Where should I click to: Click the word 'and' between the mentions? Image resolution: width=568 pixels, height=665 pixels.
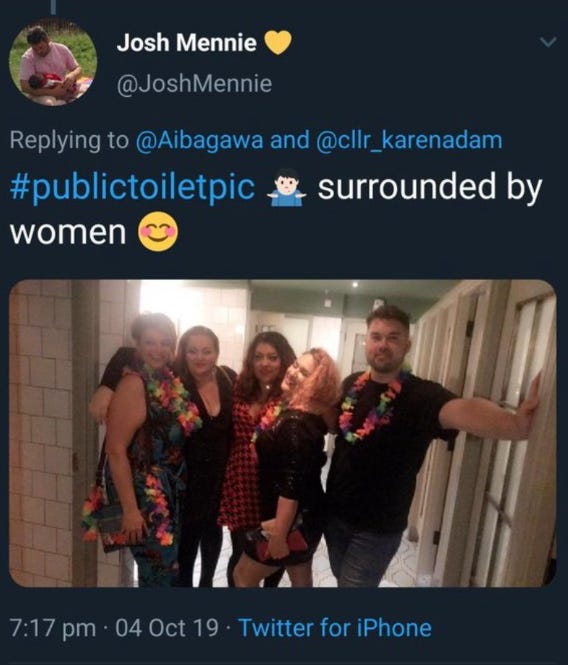point(290,140)
